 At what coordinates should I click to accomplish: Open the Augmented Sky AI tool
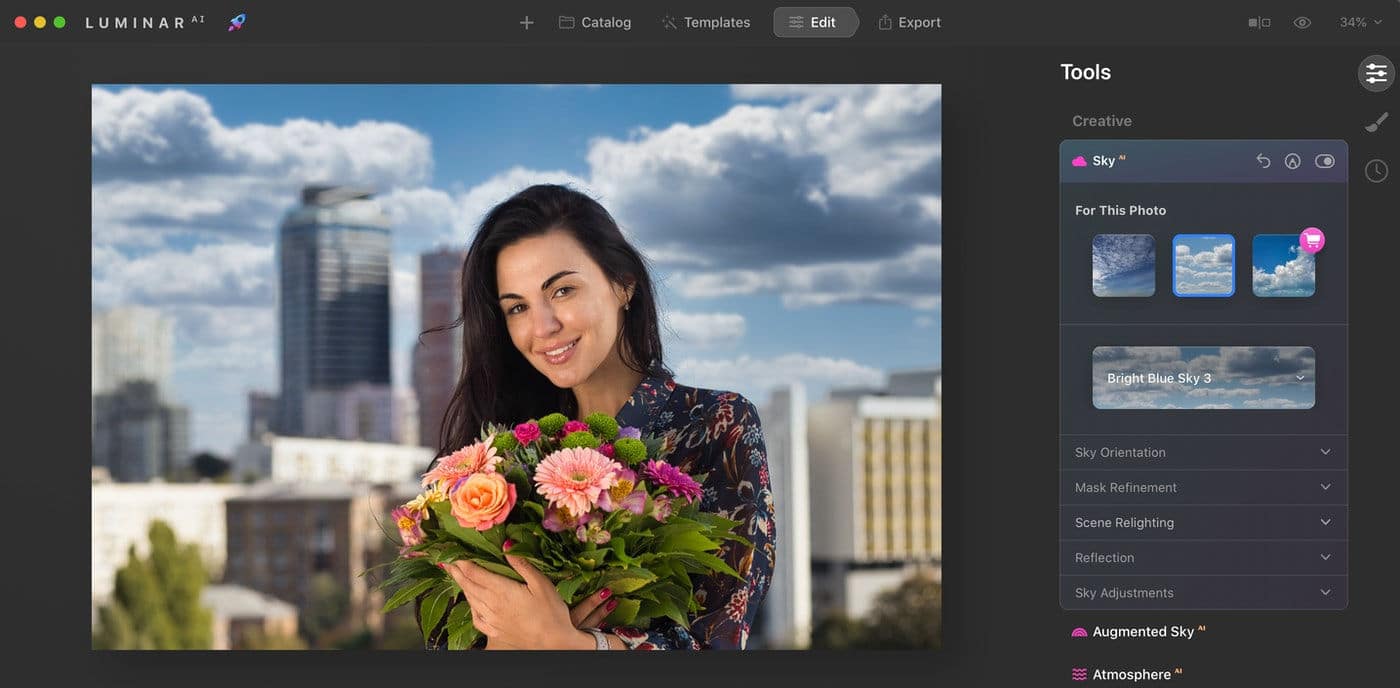(x=1142, y=632)
